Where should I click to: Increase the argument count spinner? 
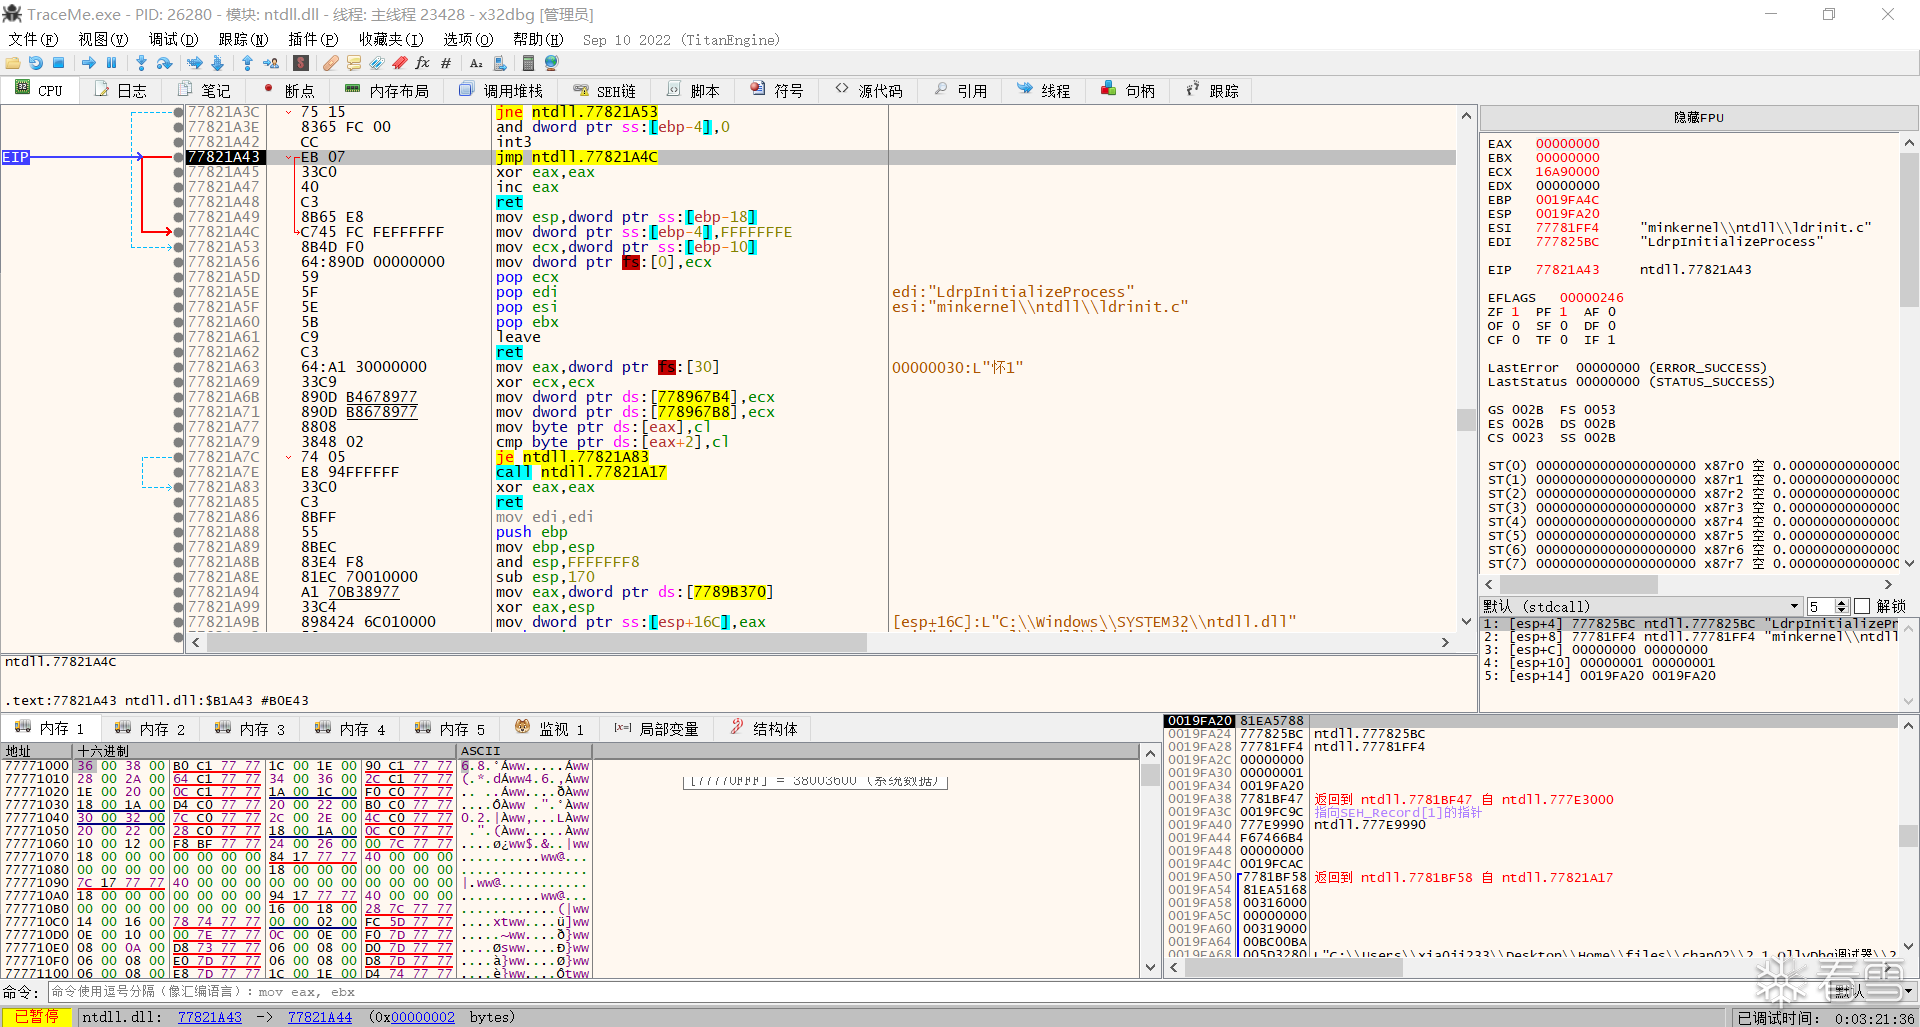tap(1842, 602)
